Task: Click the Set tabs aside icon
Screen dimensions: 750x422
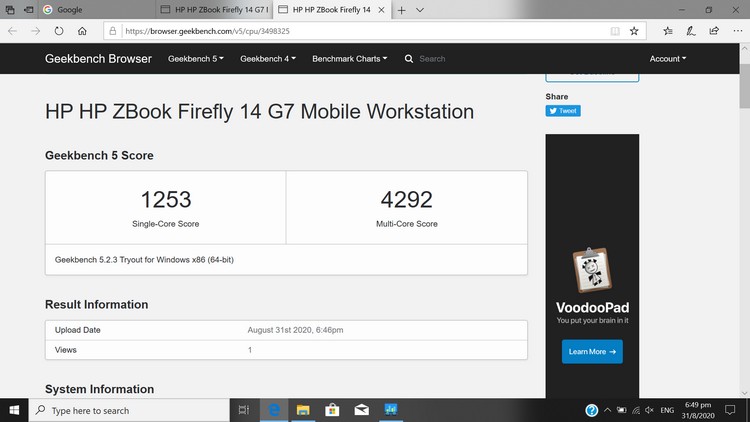Action: pos(29,10)
